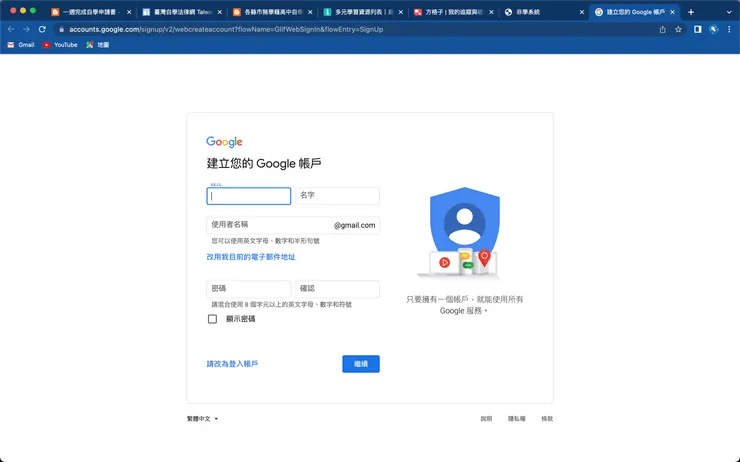
Task: Close the 非學系統 tab
Action: [581, 12]
